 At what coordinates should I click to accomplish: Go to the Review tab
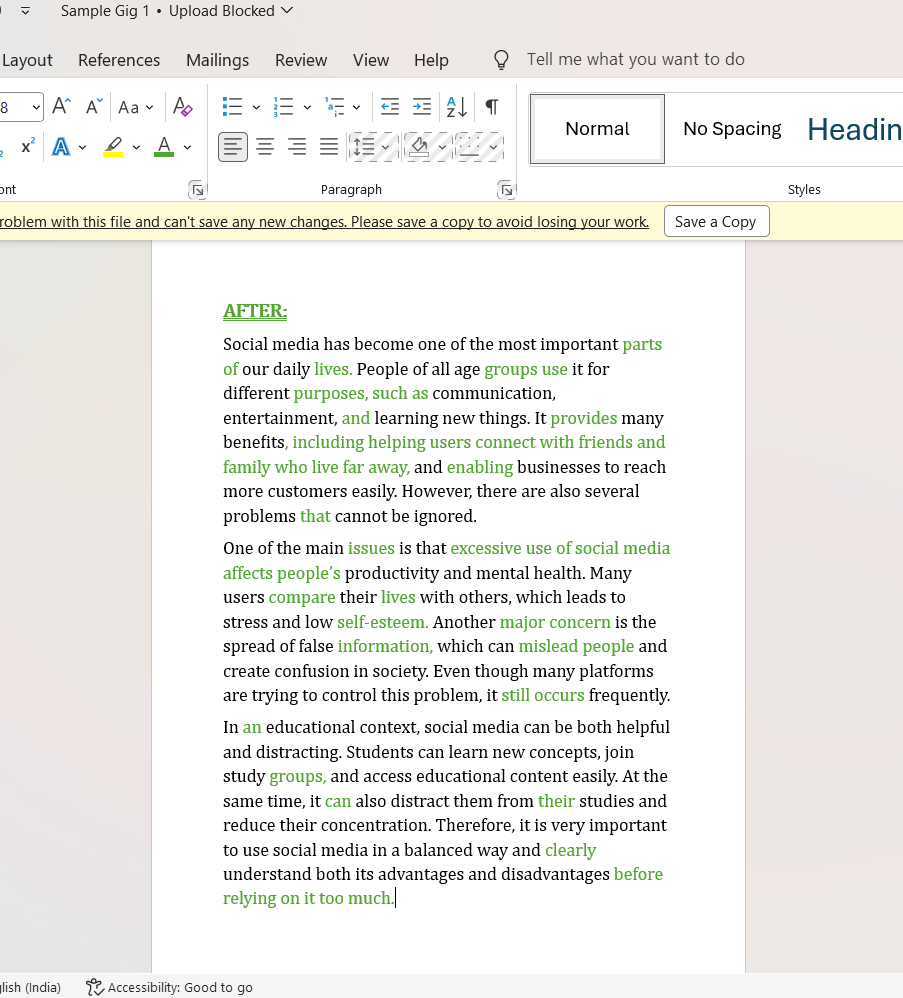tap(301, 60)
